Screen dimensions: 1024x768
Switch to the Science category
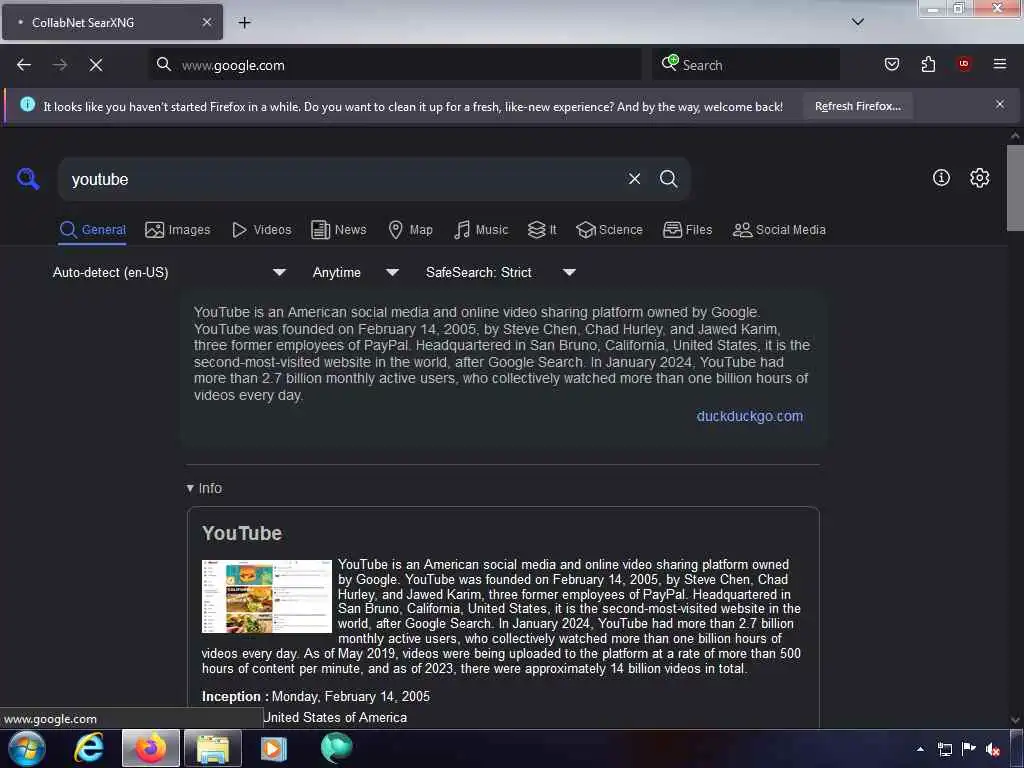(x=609, y=230)
